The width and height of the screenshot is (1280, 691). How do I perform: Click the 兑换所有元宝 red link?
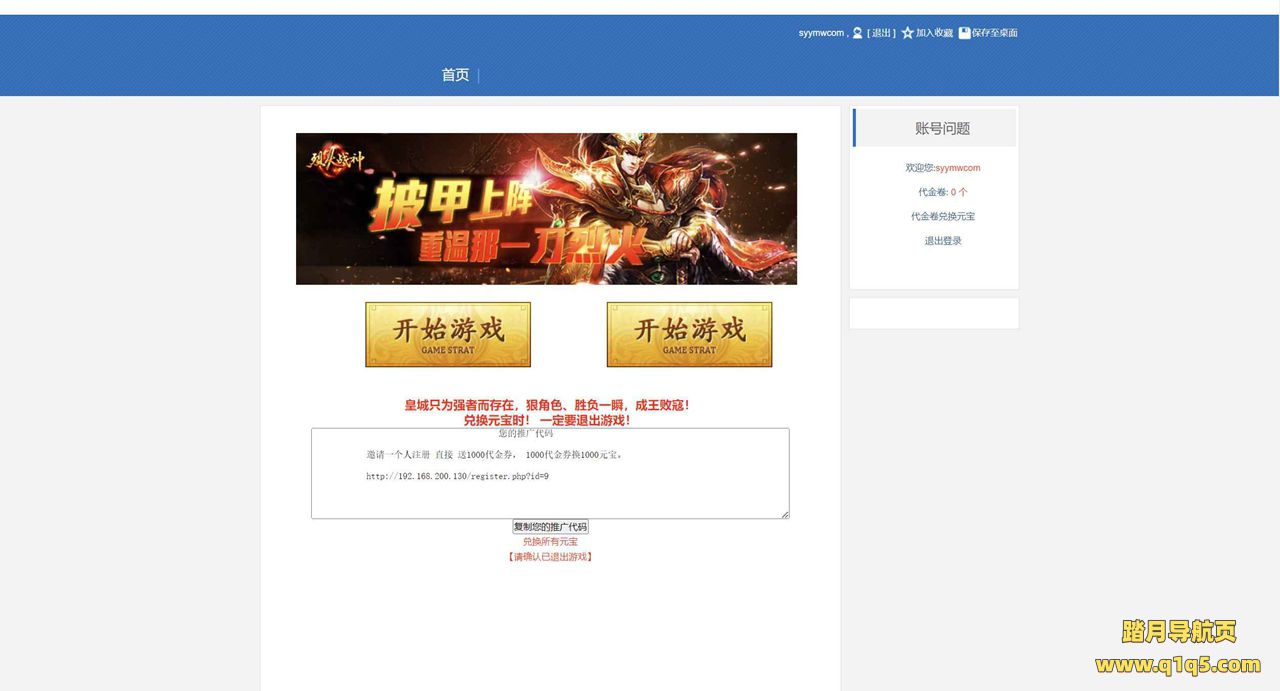point(550,542)
